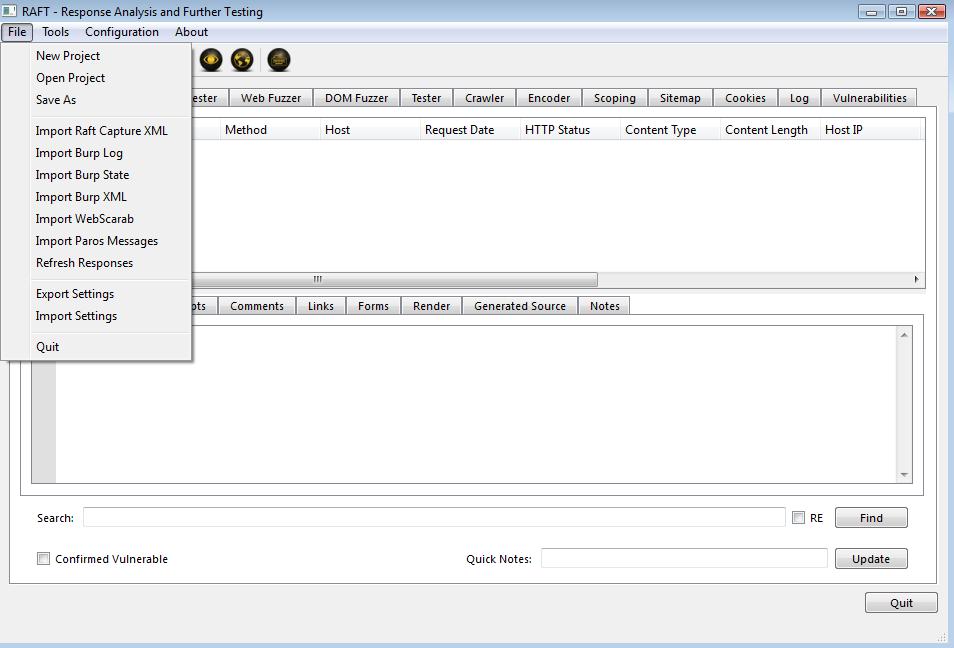Click the horizontal scrollbar thumb in the table
The height and width of the screenshot is (648, 954).
pyautogui.click(x=394, y=279)
